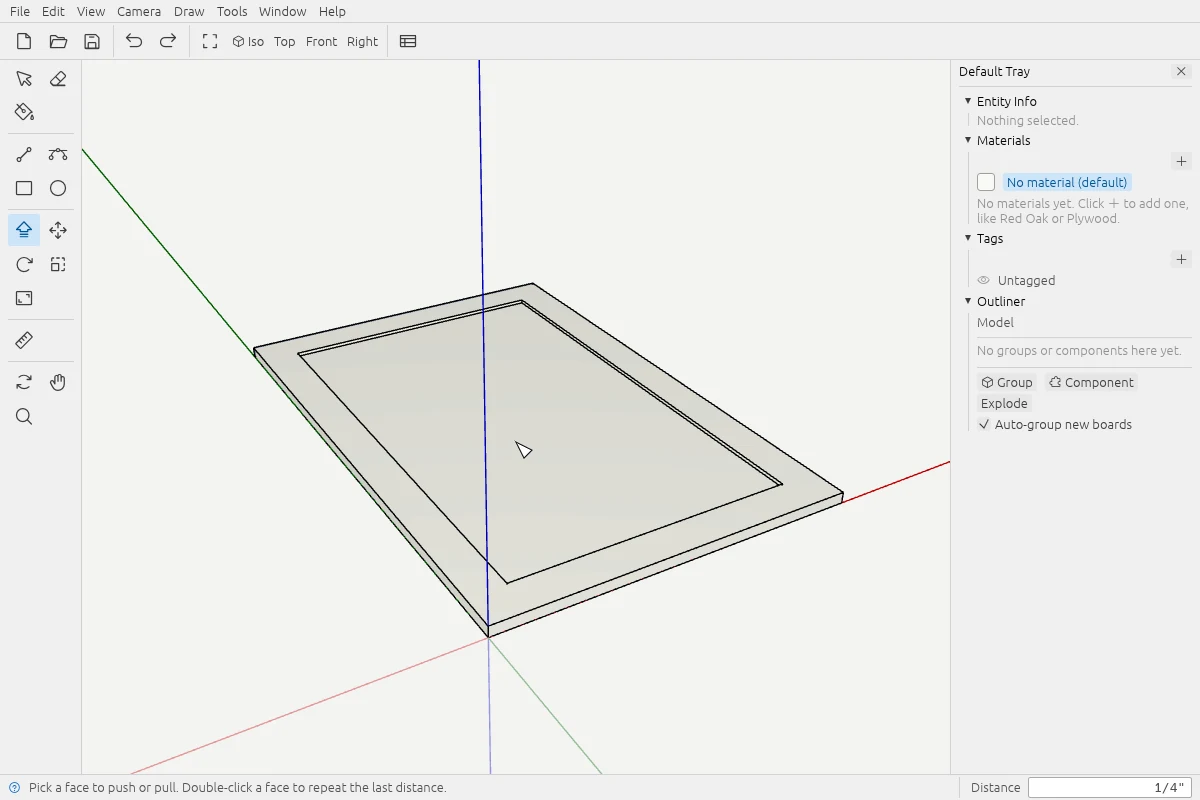Switch to Iso view
This screenshot has height=800, width=1200.
(248, 41)
